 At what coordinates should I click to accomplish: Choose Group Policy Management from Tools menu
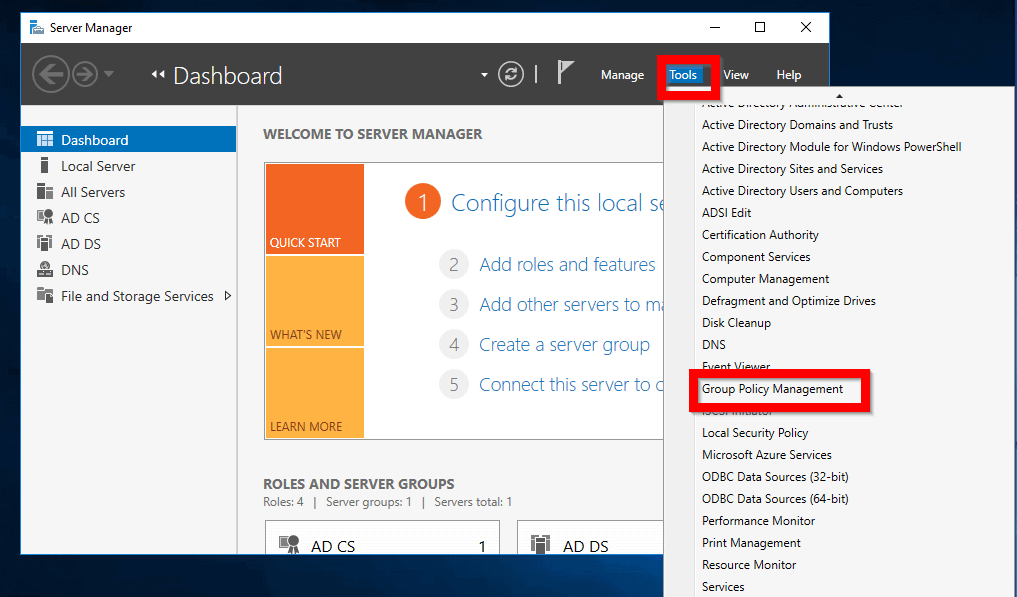[772, 389]
